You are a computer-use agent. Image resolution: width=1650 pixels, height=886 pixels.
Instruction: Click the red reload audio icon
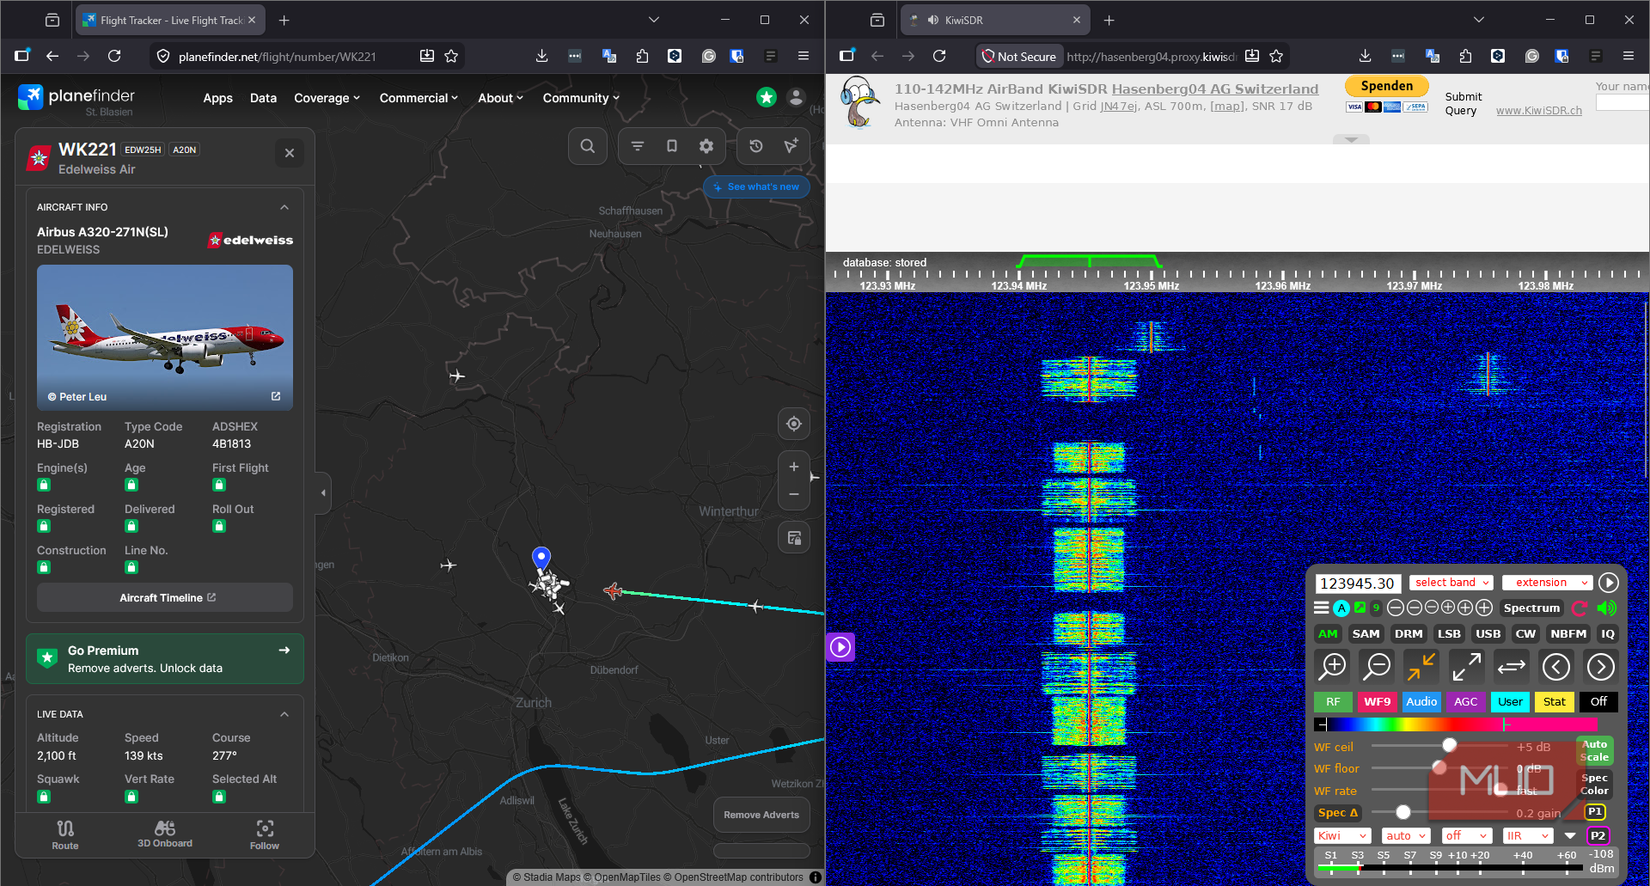pos(1580,608)
